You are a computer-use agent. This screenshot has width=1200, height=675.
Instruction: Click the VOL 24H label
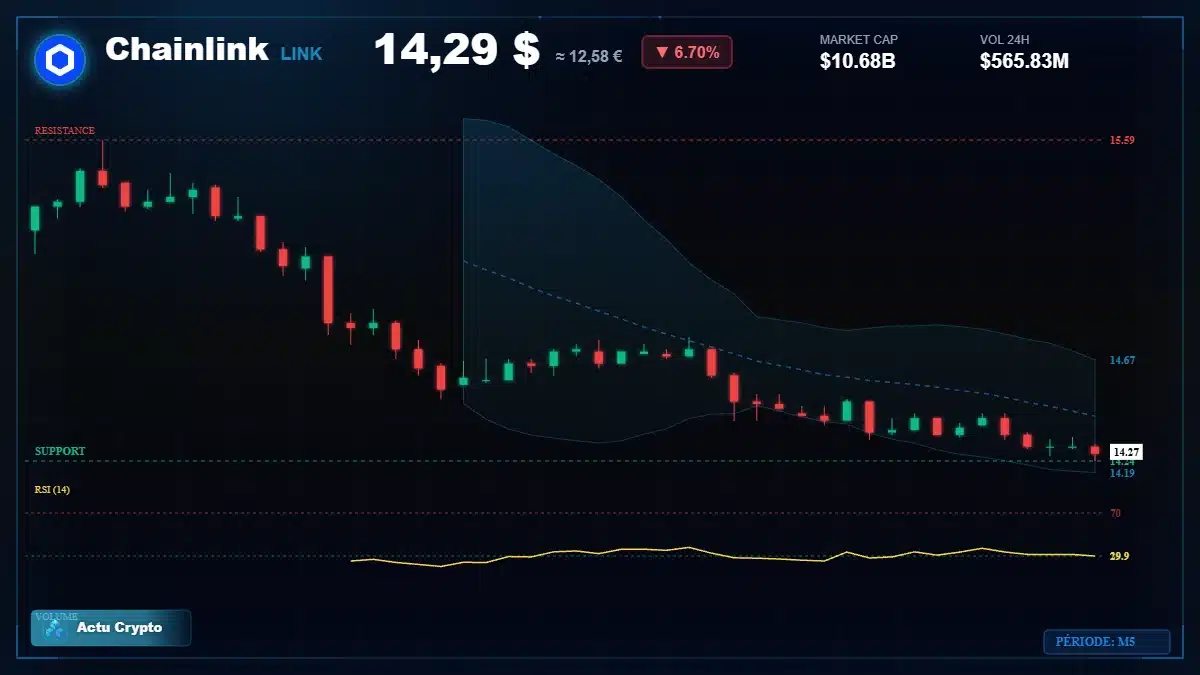[x=1005, y=40]
